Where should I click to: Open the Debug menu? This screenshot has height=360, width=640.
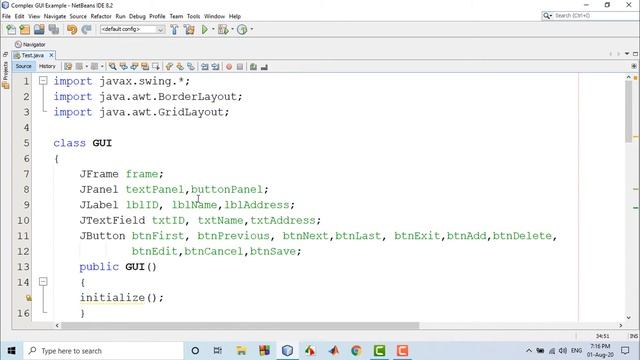click(137, 16)
